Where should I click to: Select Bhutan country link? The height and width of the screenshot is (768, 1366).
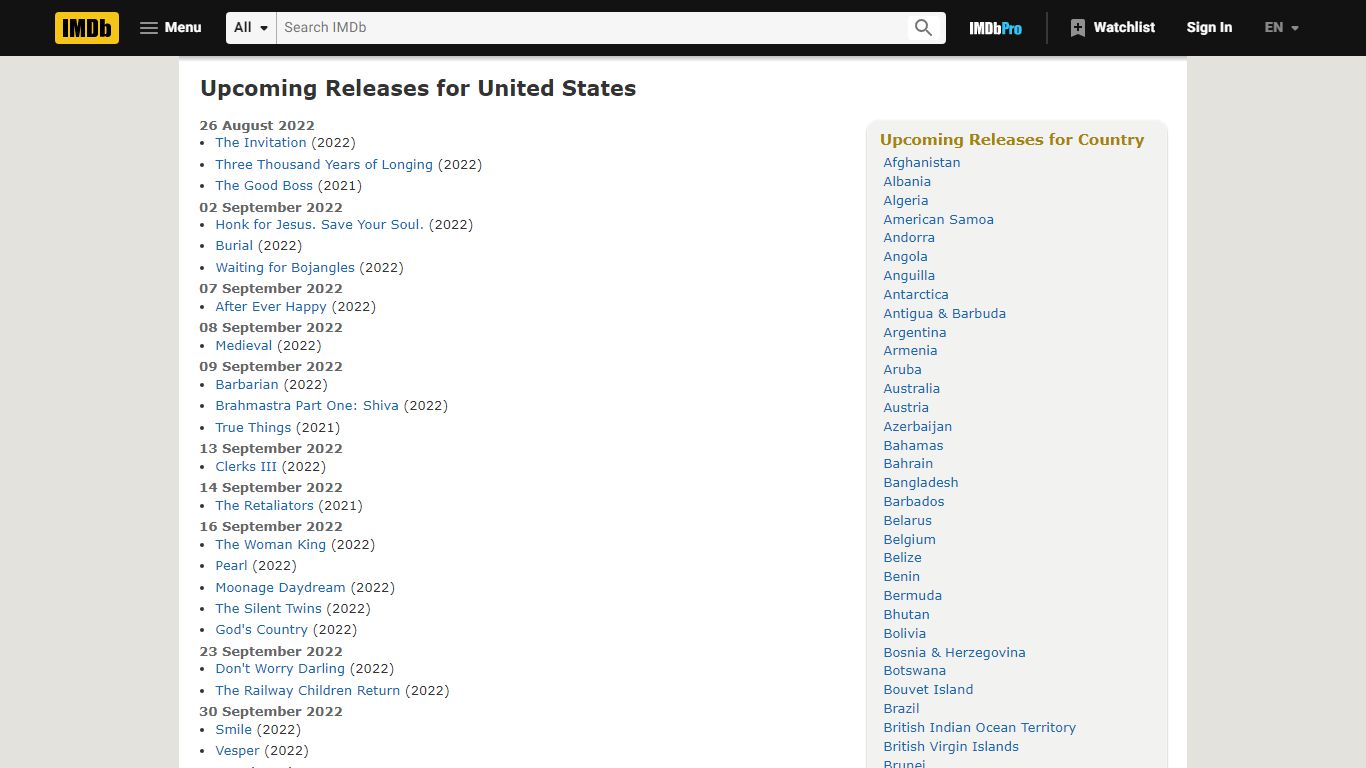[906, 615]
